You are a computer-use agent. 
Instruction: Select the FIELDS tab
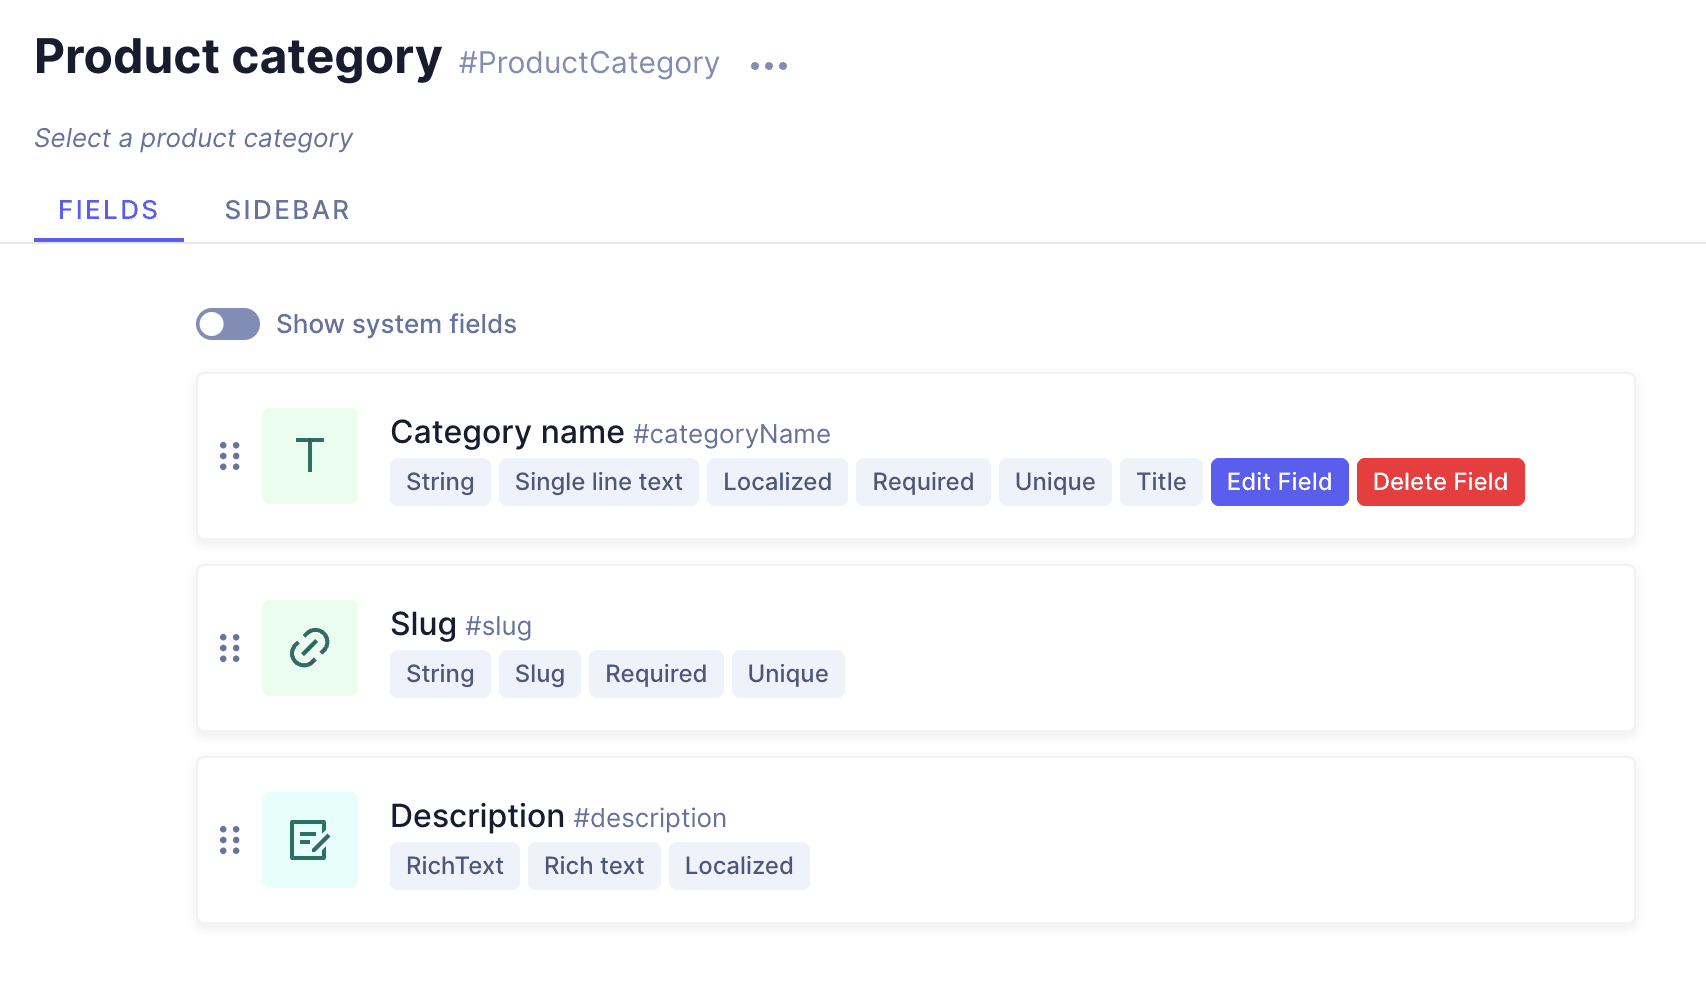108,210
